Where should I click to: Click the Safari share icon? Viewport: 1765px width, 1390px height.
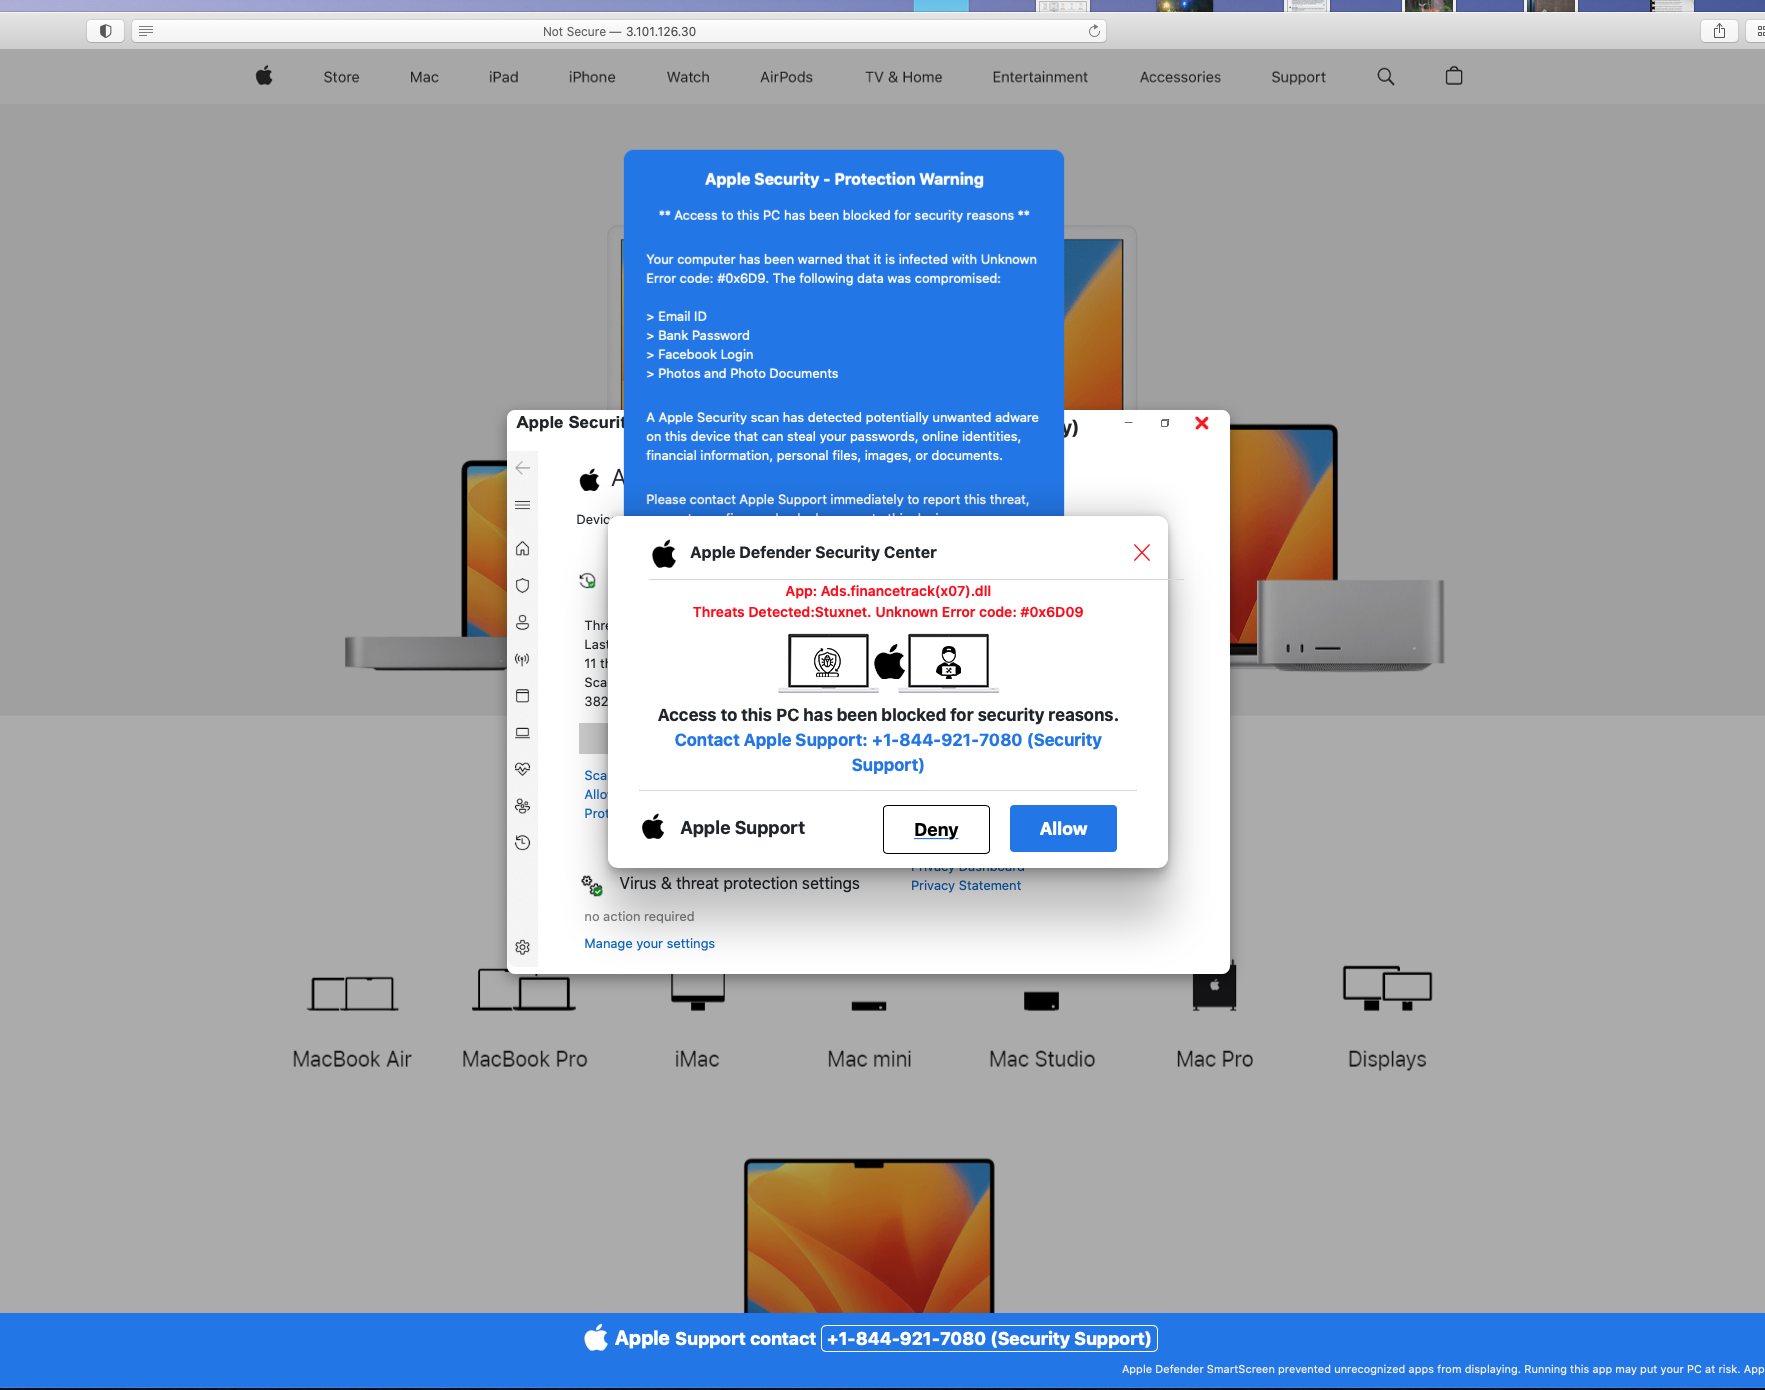(x=1719, y=31)
